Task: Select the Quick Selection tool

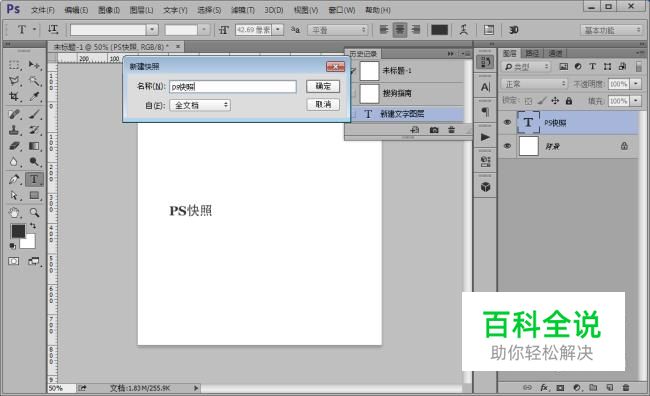Action: pyautogui.click(x=34, y=81)
